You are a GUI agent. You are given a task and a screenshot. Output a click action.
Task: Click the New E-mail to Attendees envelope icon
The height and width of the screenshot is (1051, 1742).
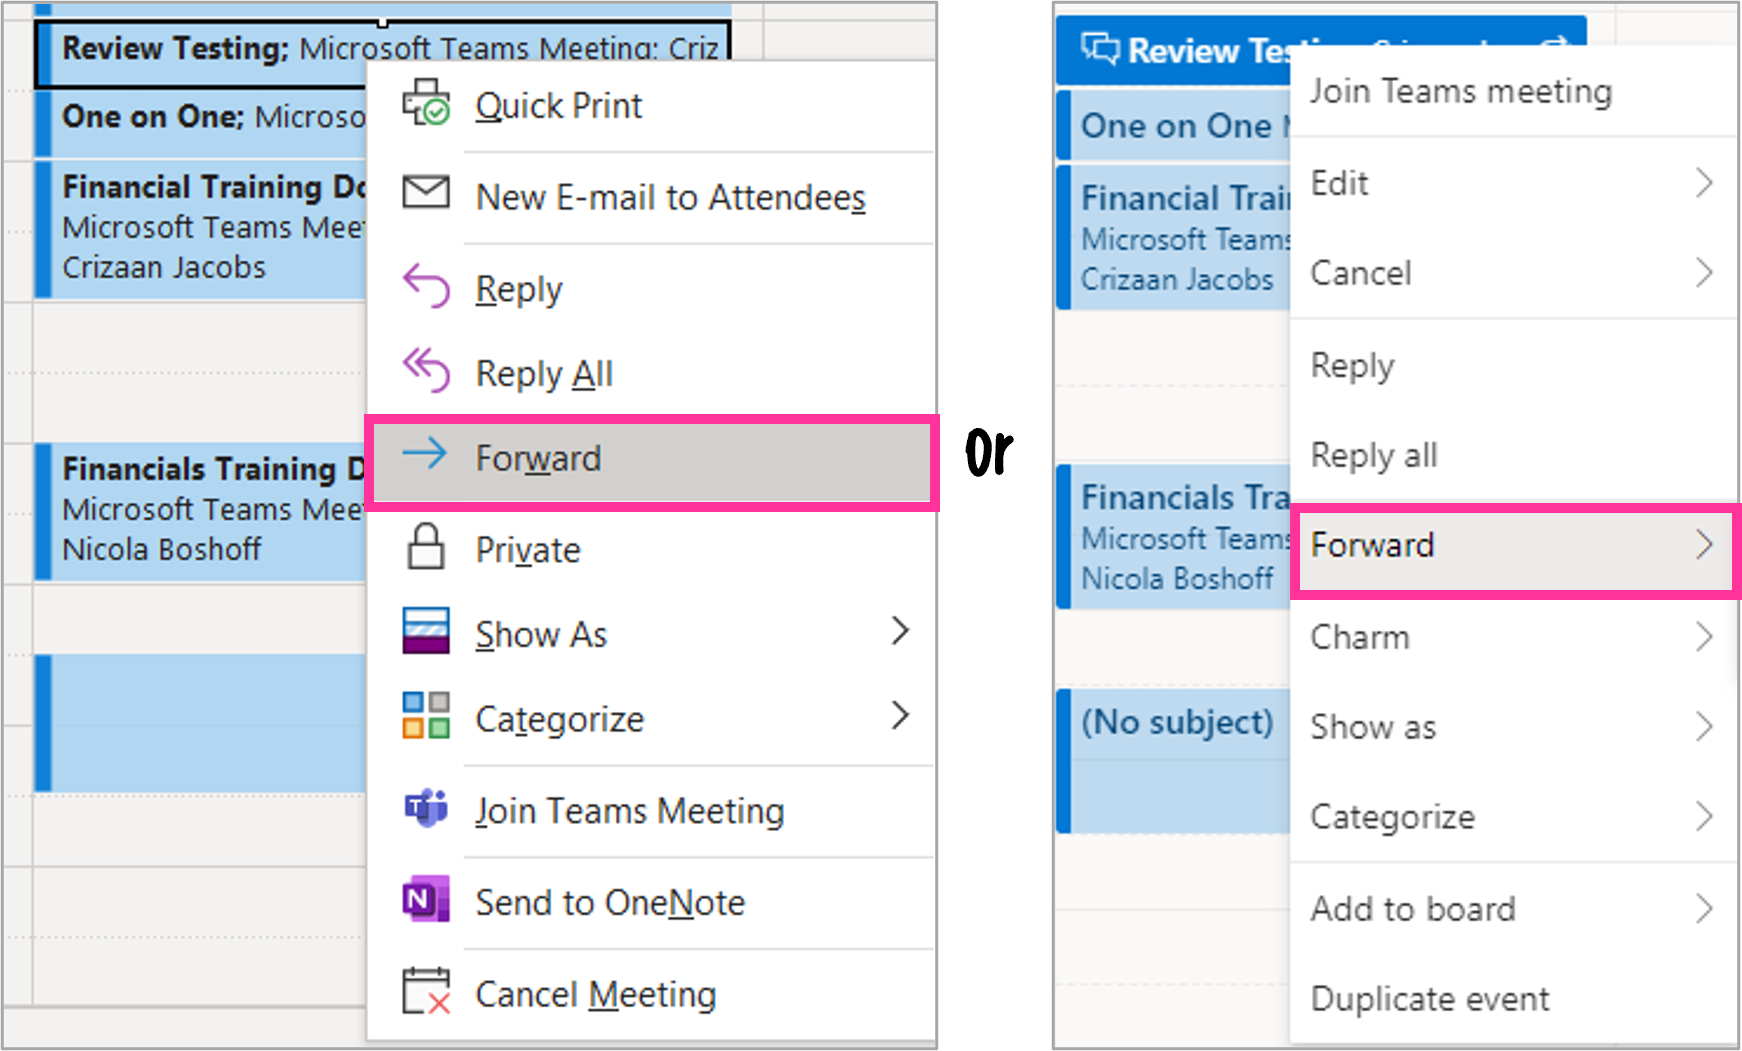click(426, 192)
